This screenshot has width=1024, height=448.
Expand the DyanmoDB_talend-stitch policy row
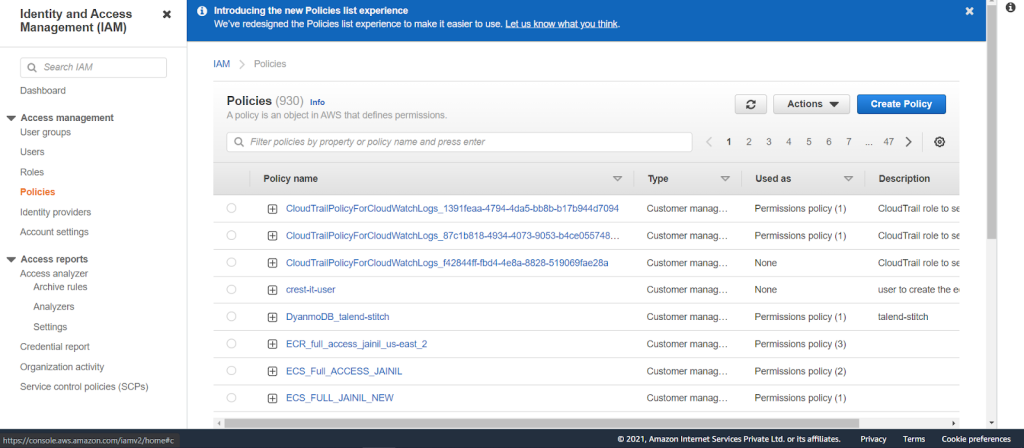(272, 317)
